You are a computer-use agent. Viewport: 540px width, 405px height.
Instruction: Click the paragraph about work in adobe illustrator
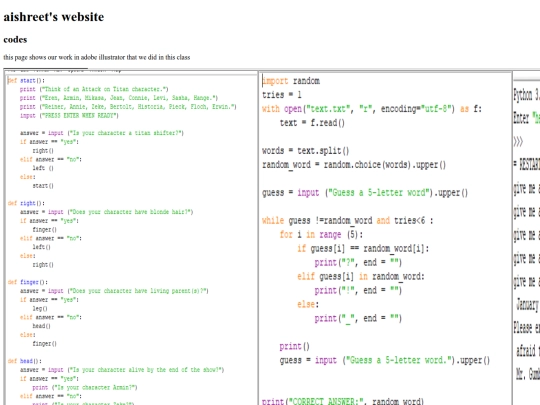97,57
